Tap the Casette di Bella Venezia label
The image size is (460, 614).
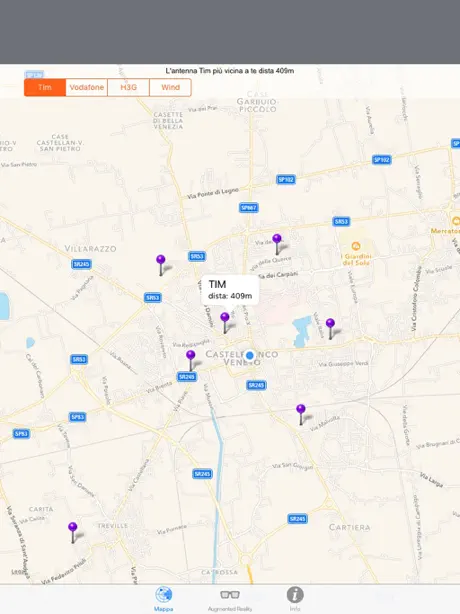[x=168, y=121]
